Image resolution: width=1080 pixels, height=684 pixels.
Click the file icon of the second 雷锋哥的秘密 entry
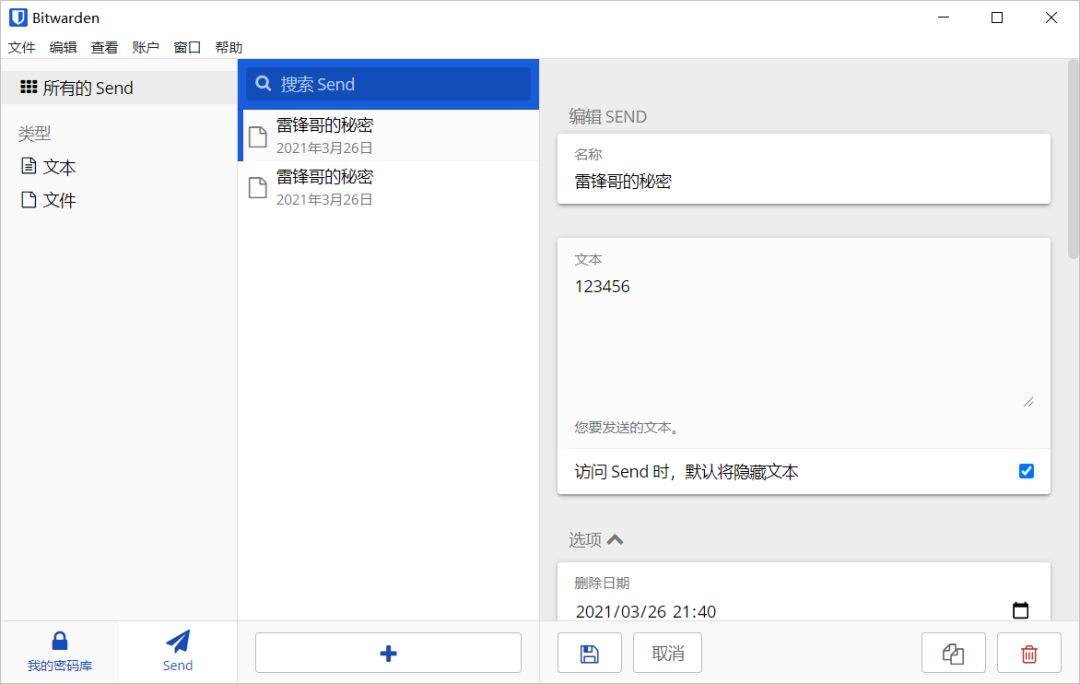pyautogui.click(x=258, y=187)
